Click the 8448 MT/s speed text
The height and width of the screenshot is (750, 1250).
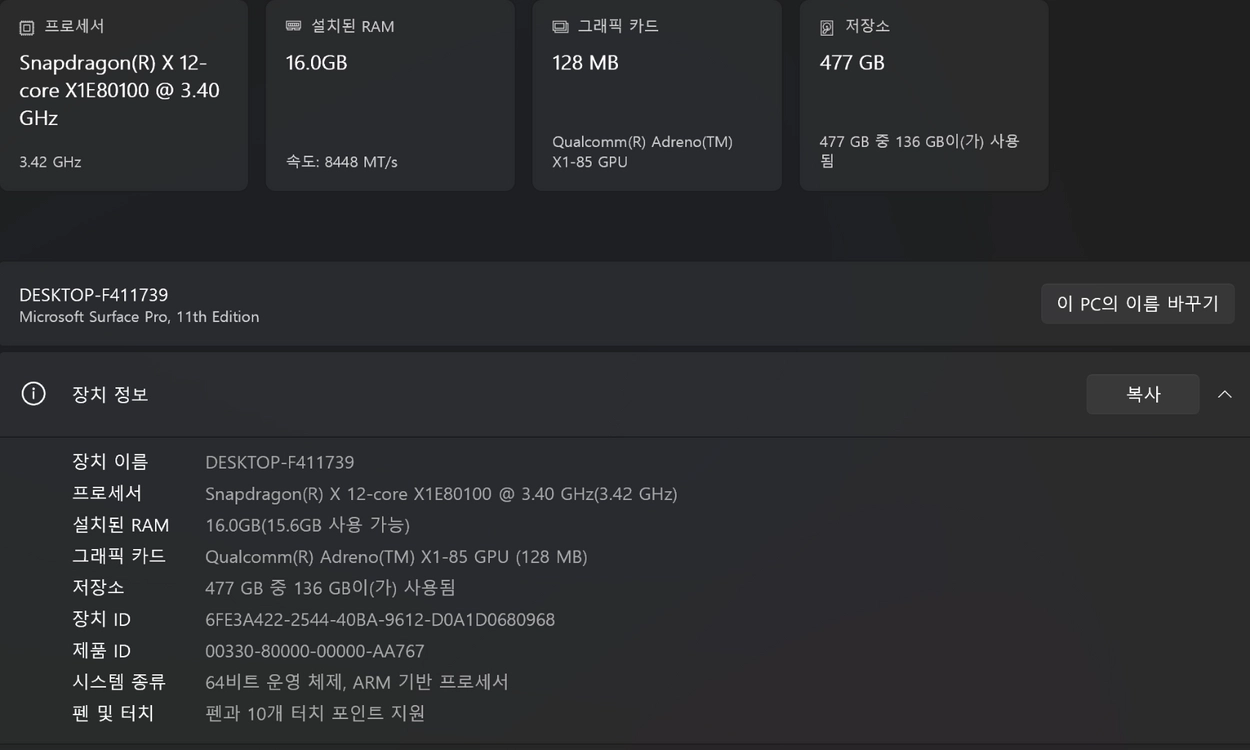(x=361, y=162)
